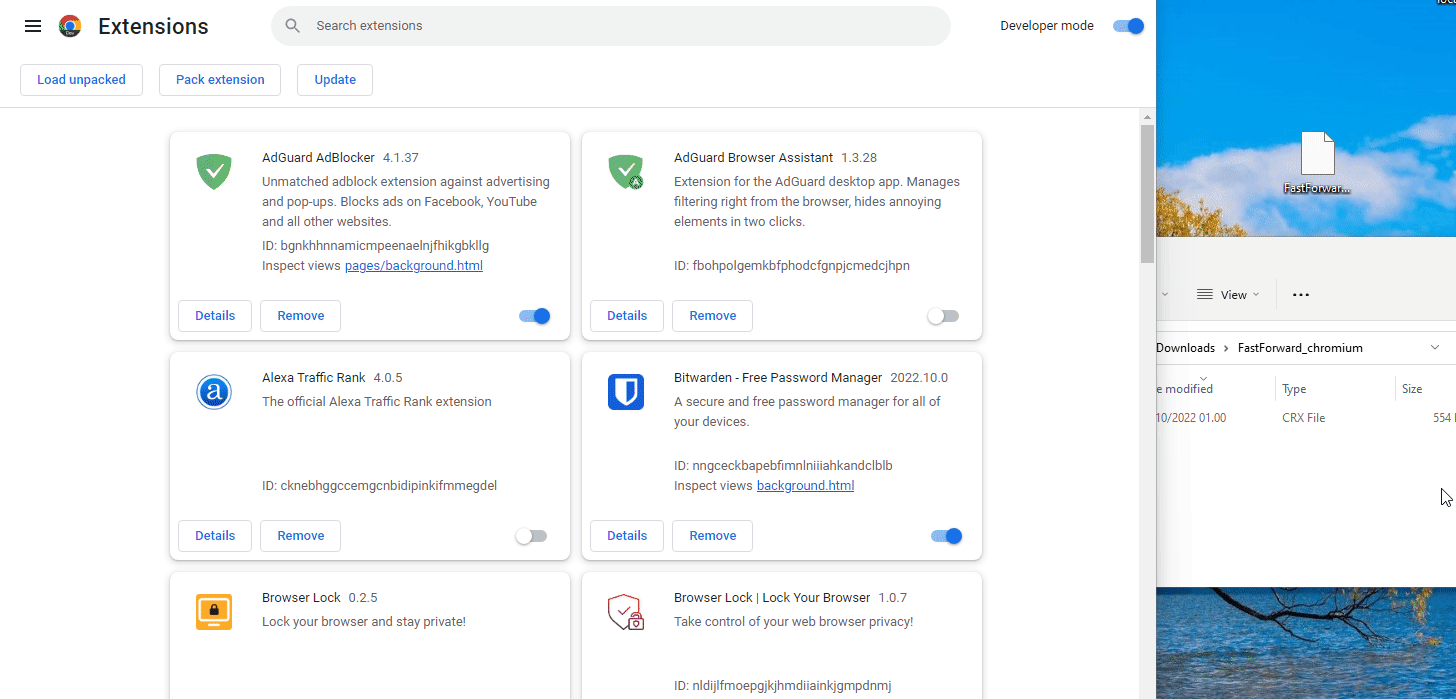
Task: Click the Browser Lock Lock Your Browser icon
Action: [625, 611]
